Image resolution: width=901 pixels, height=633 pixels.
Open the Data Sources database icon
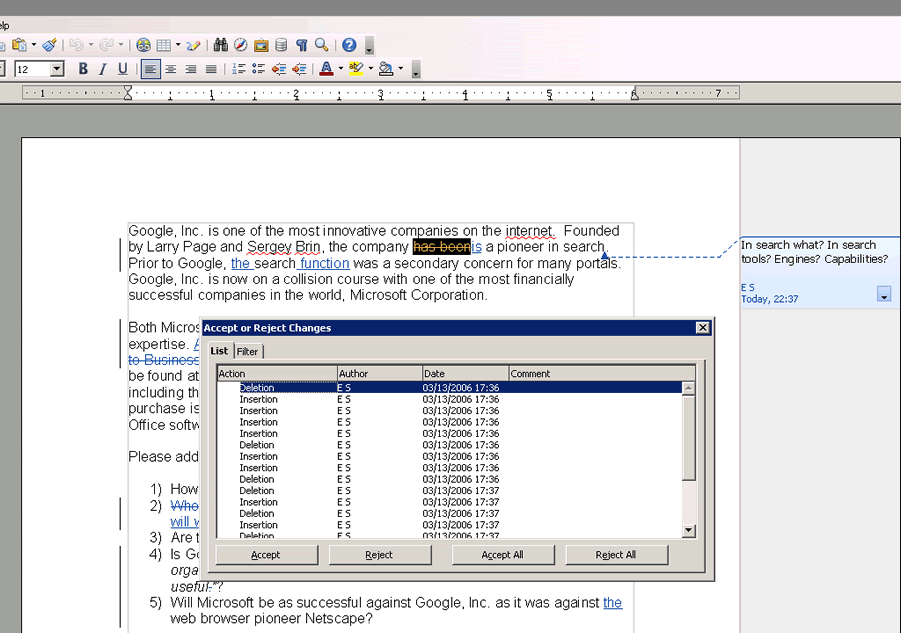[x=281, y=45]
